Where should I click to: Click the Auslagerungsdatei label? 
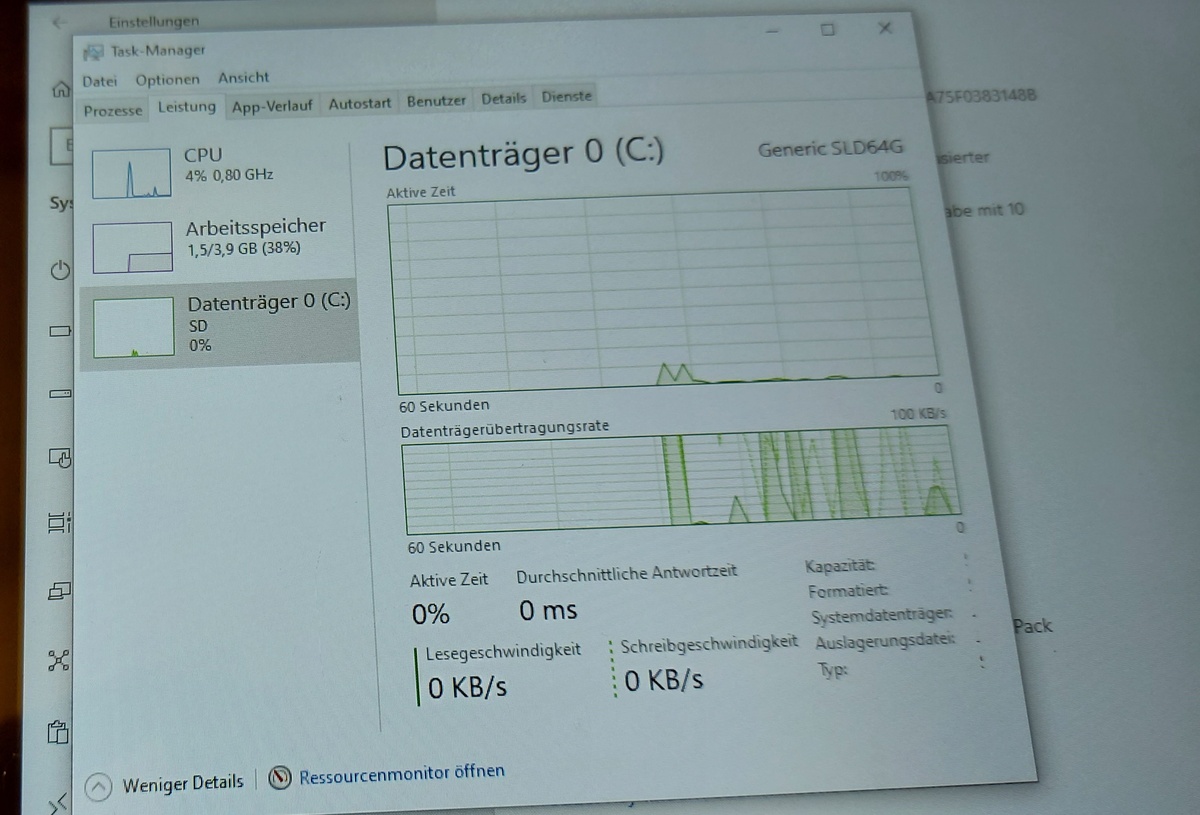[885, 643]
